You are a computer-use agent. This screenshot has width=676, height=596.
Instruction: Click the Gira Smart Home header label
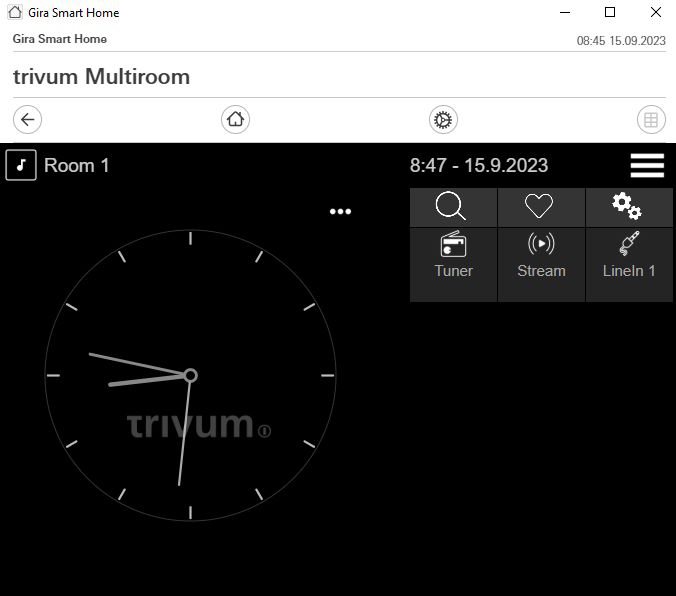click(x=59, y=39)
